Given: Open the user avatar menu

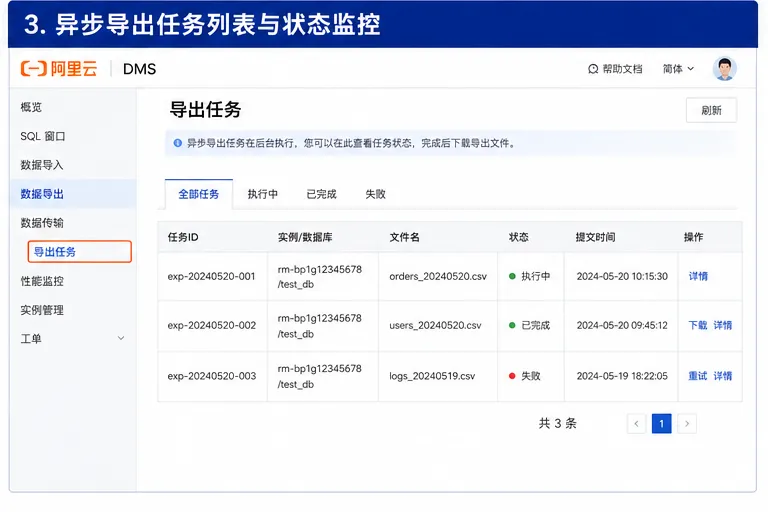Looking at the screenshot, I should 724,69.
